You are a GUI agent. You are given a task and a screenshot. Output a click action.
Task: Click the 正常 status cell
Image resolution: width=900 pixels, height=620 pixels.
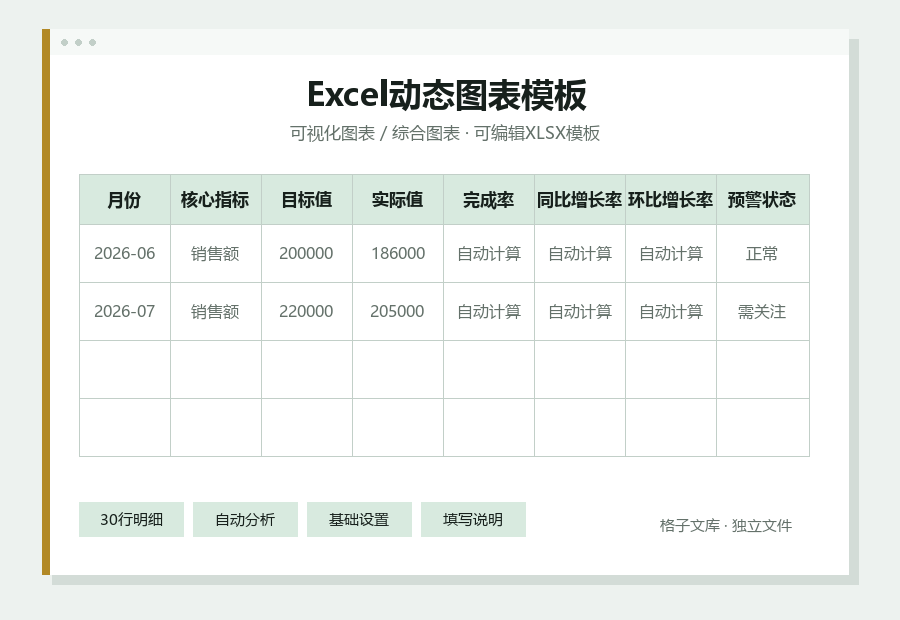click(763, 254)
